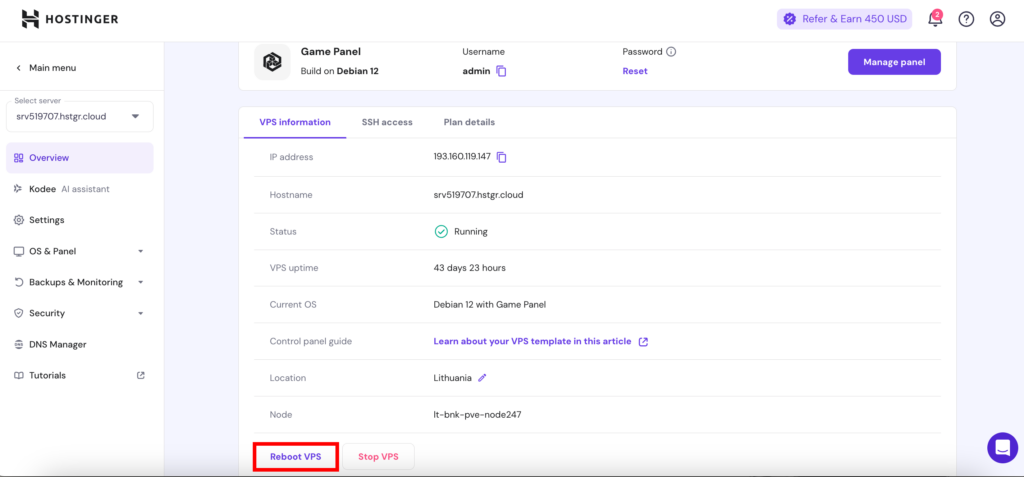
Task: Click Reset password link
Action: click(x=635, y=71)
